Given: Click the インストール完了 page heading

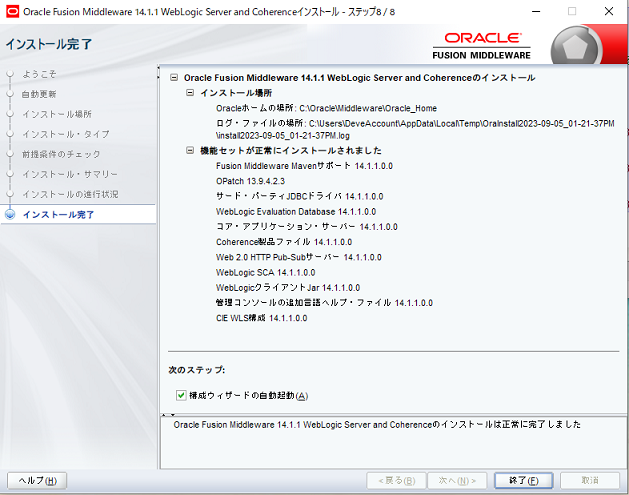Looking at the screenshot, I should pos(49,44).
